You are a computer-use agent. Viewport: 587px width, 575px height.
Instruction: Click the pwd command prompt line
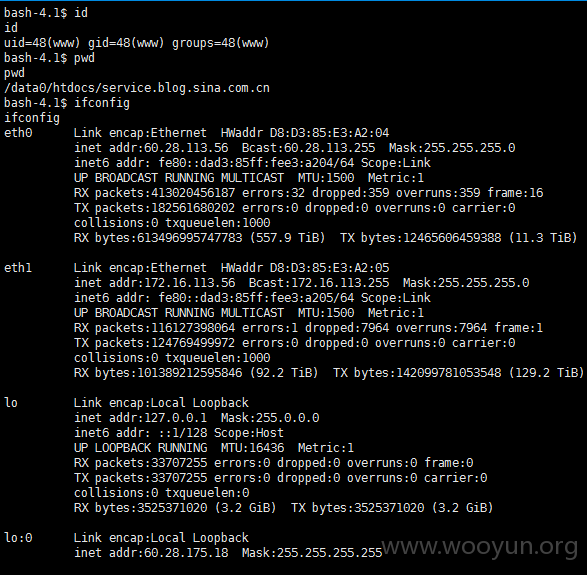pos(49,58)
